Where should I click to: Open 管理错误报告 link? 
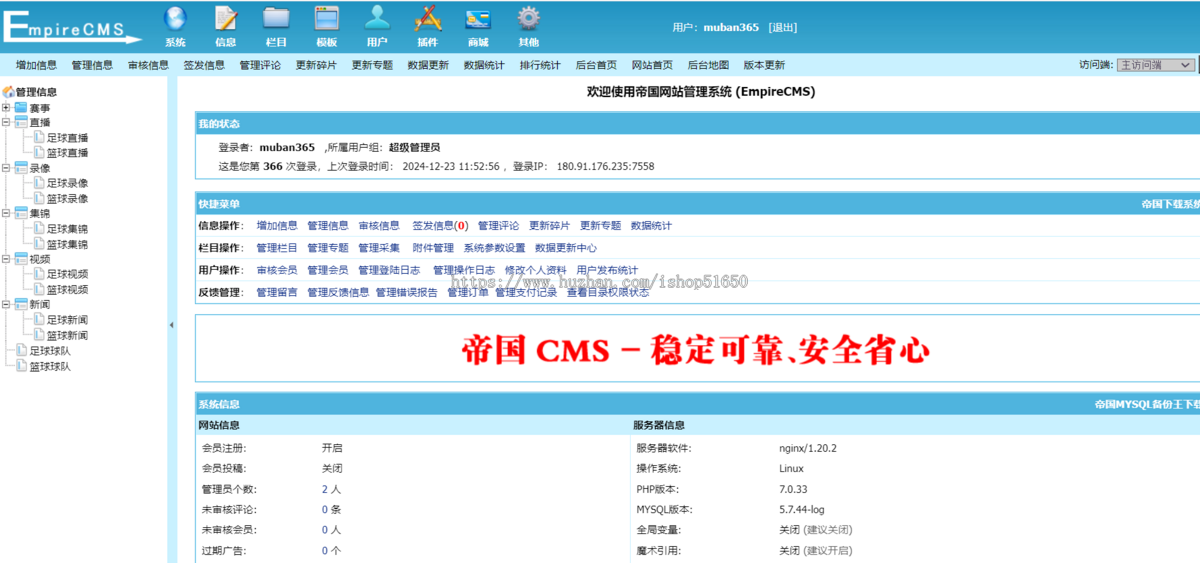[x=406, y=292]
